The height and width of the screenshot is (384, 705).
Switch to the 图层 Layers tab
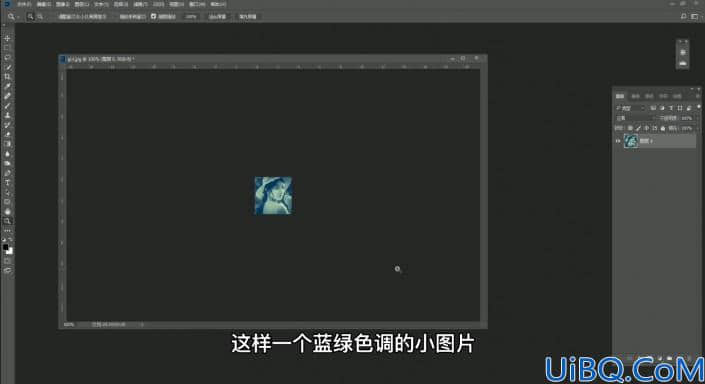tap(620, 96)
